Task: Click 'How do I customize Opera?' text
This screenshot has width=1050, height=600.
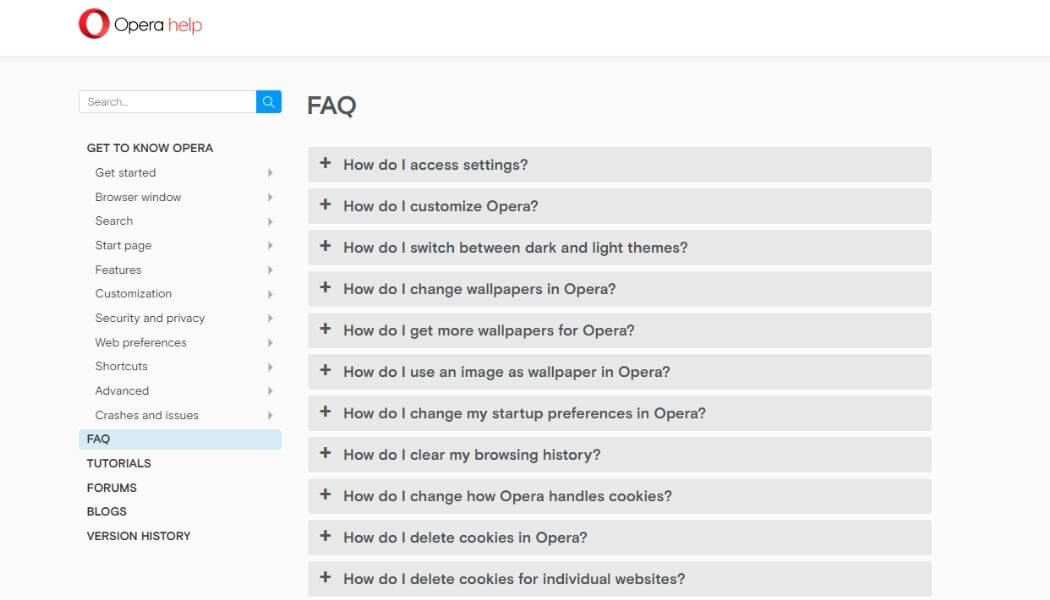Action: pos(441,206)
